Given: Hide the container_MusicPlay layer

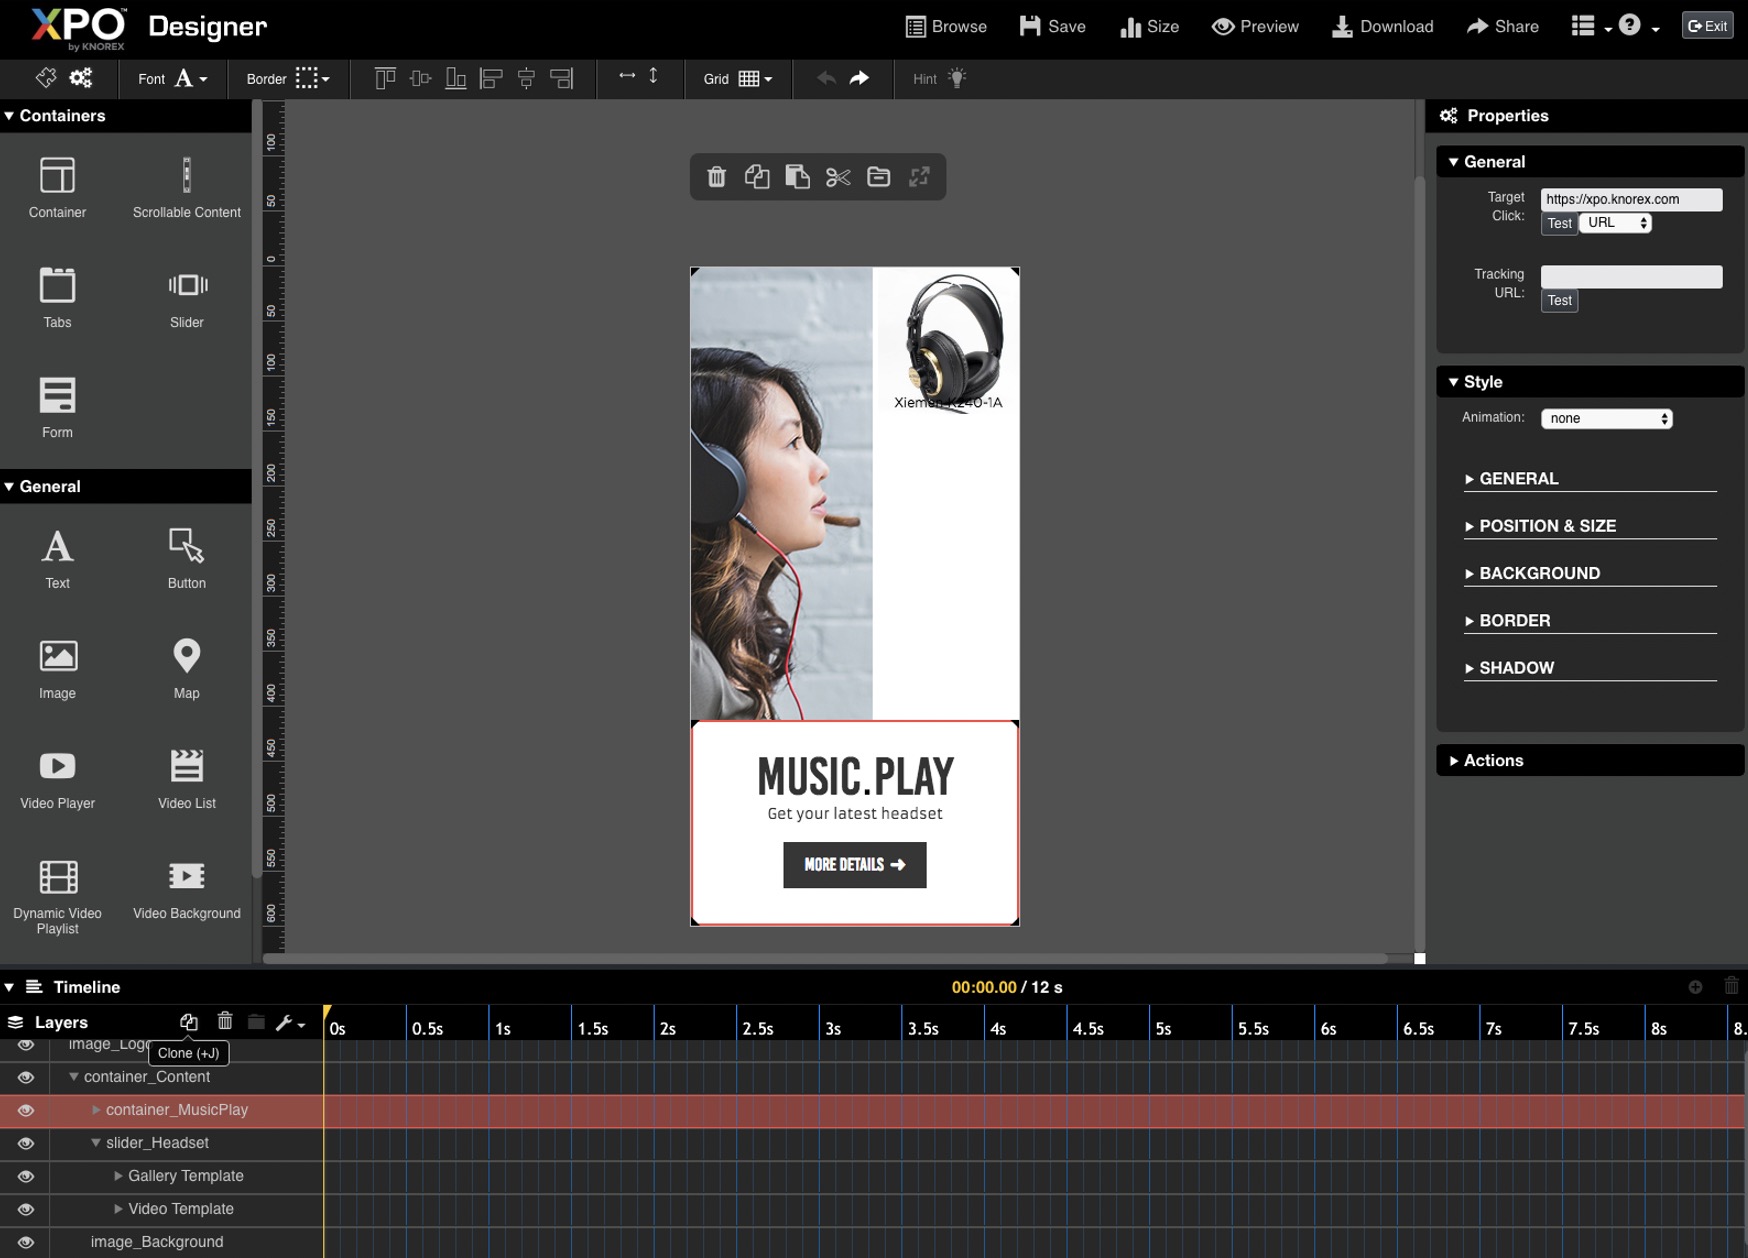Looking at the screenshot, I should pos(26,1110).
